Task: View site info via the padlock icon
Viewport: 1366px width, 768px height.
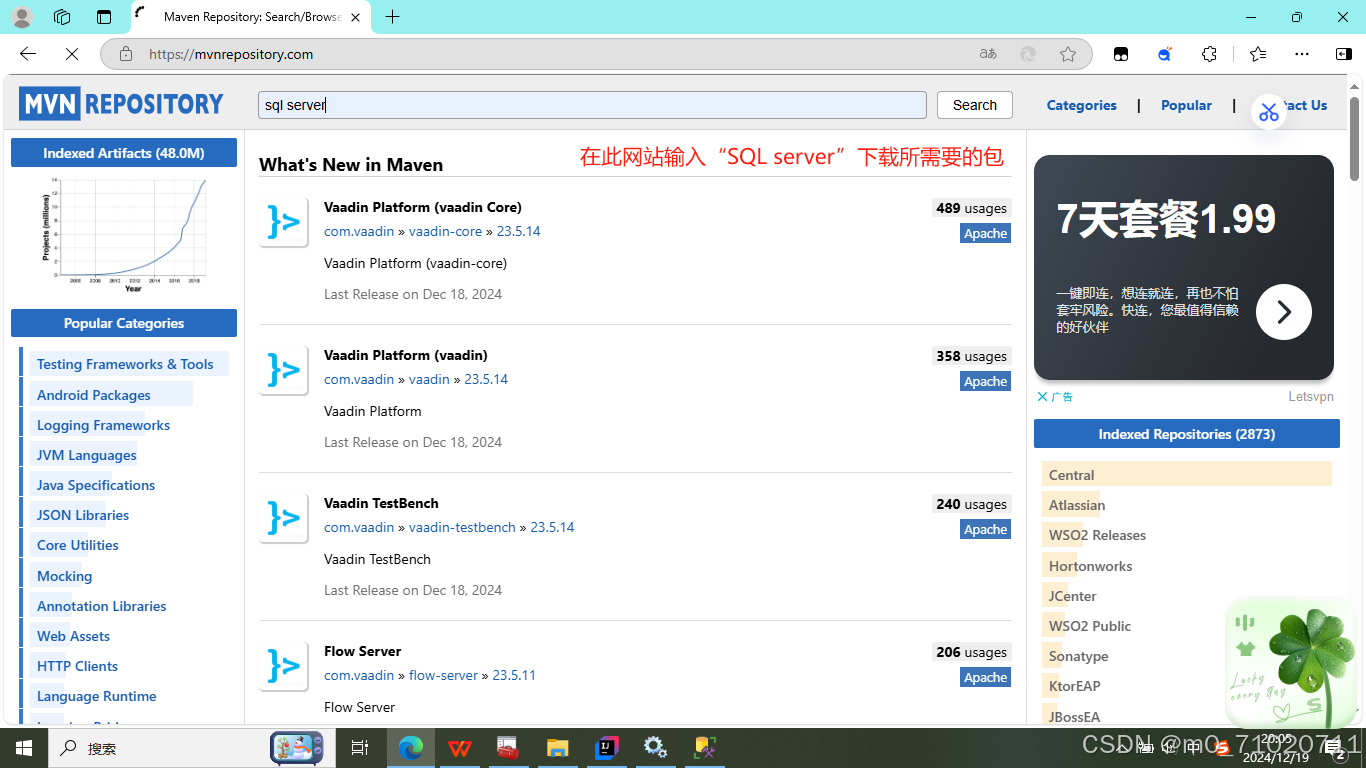Action: click(125, 54)
